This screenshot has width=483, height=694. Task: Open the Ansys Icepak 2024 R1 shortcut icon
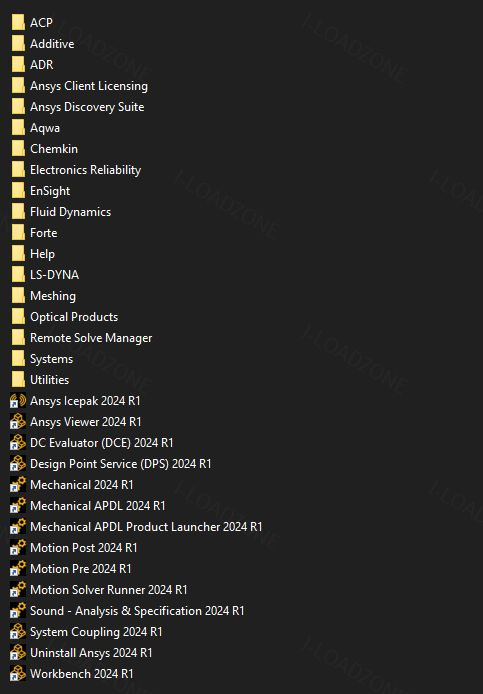point(18,401)
